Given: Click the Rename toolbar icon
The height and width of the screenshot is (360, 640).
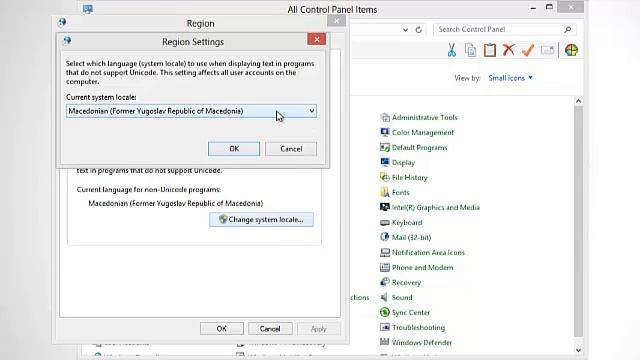Looking at the screenshot, I should point(547,50).
